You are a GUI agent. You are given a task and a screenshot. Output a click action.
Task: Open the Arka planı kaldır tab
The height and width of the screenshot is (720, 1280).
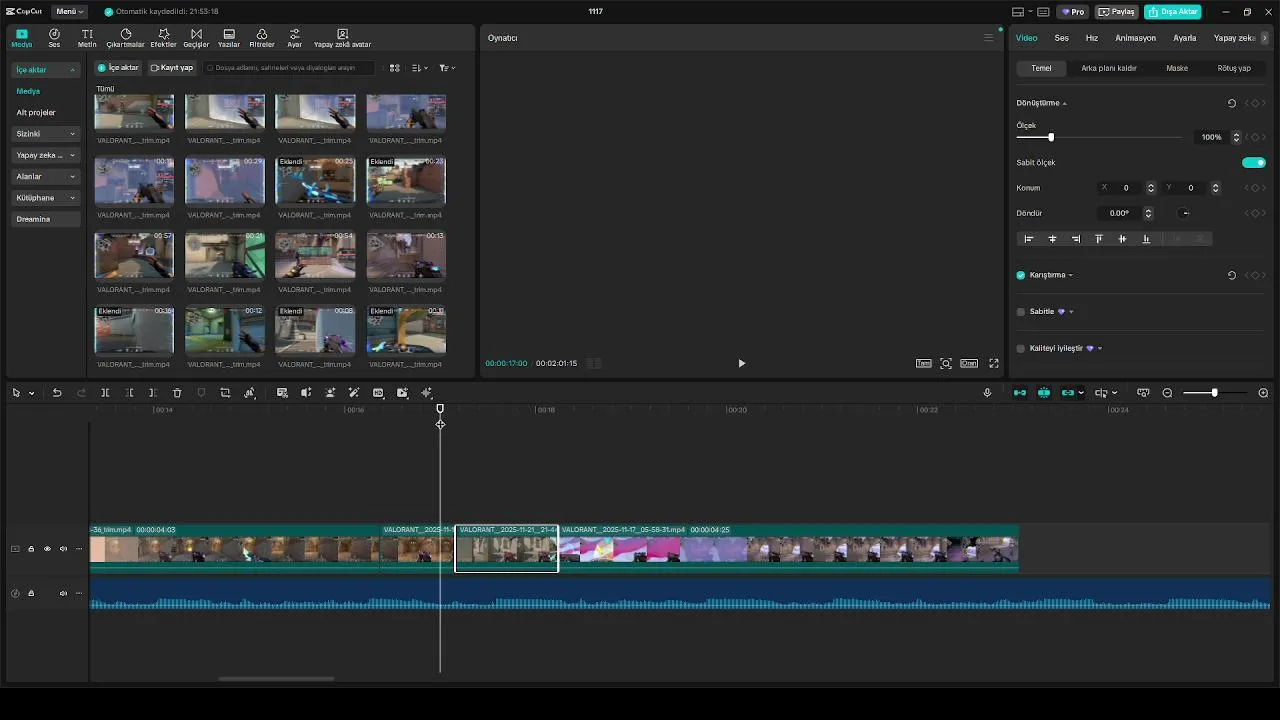tap(1109, 68)
